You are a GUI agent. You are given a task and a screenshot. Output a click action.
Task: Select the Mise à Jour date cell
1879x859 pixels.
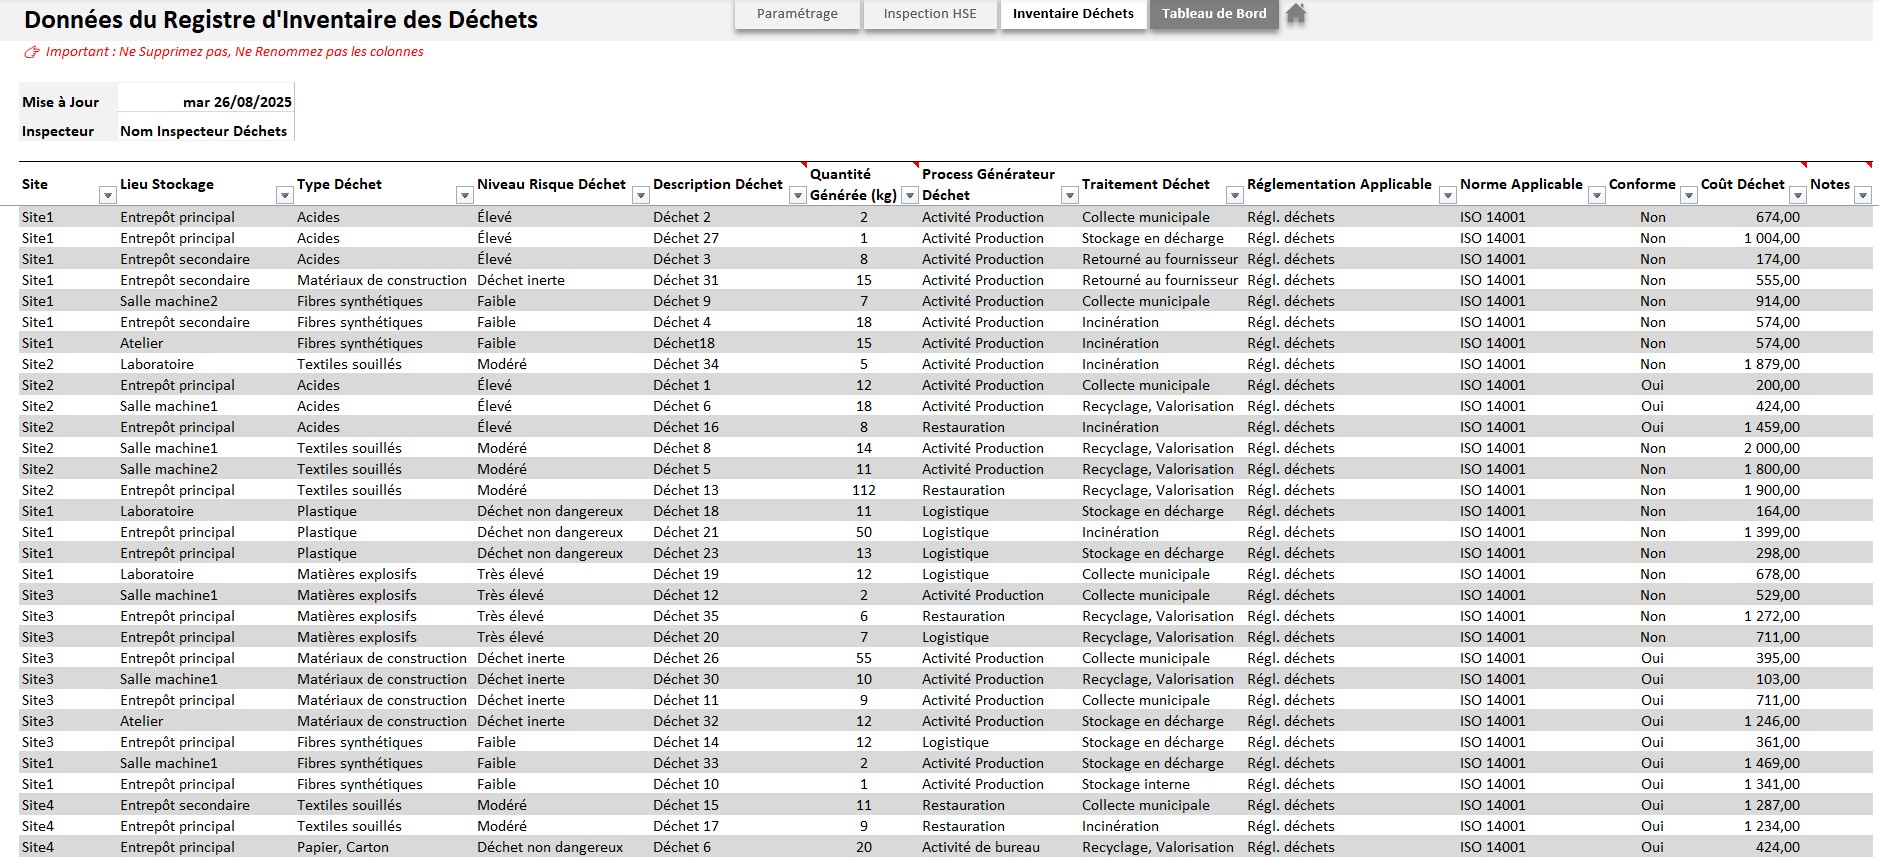(206, 102)
